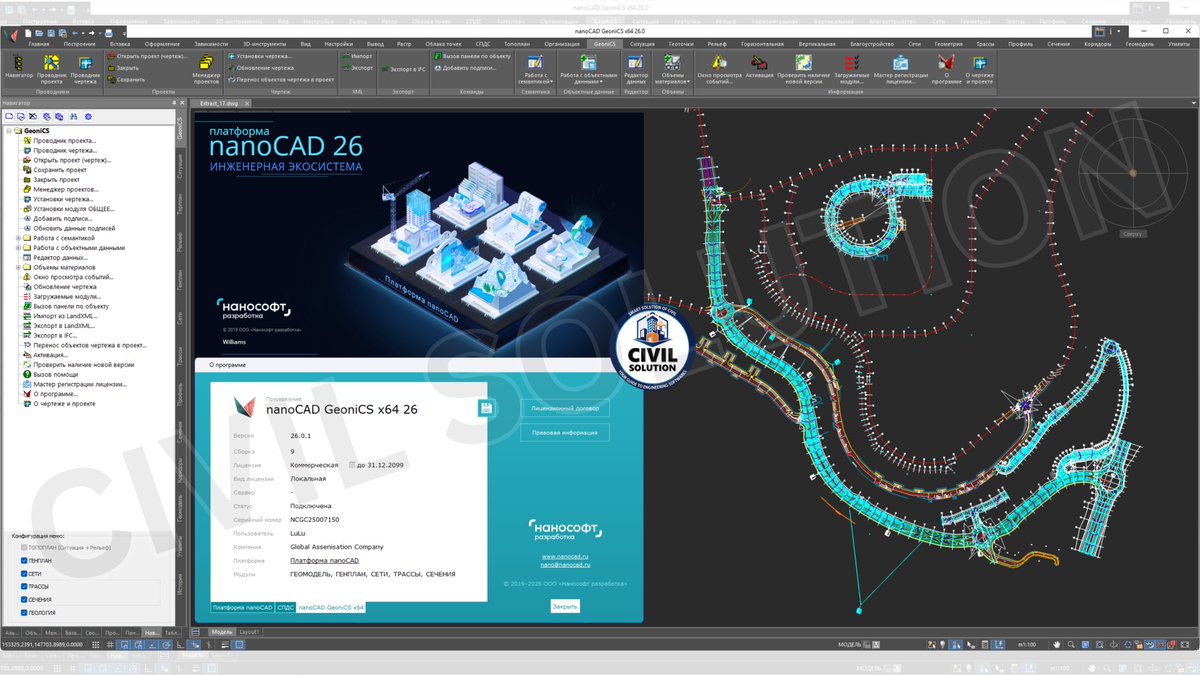Switch to the Рельеф ribbon tab
The height and width of the screenshot is (675, 1200).
click(717, 44)
